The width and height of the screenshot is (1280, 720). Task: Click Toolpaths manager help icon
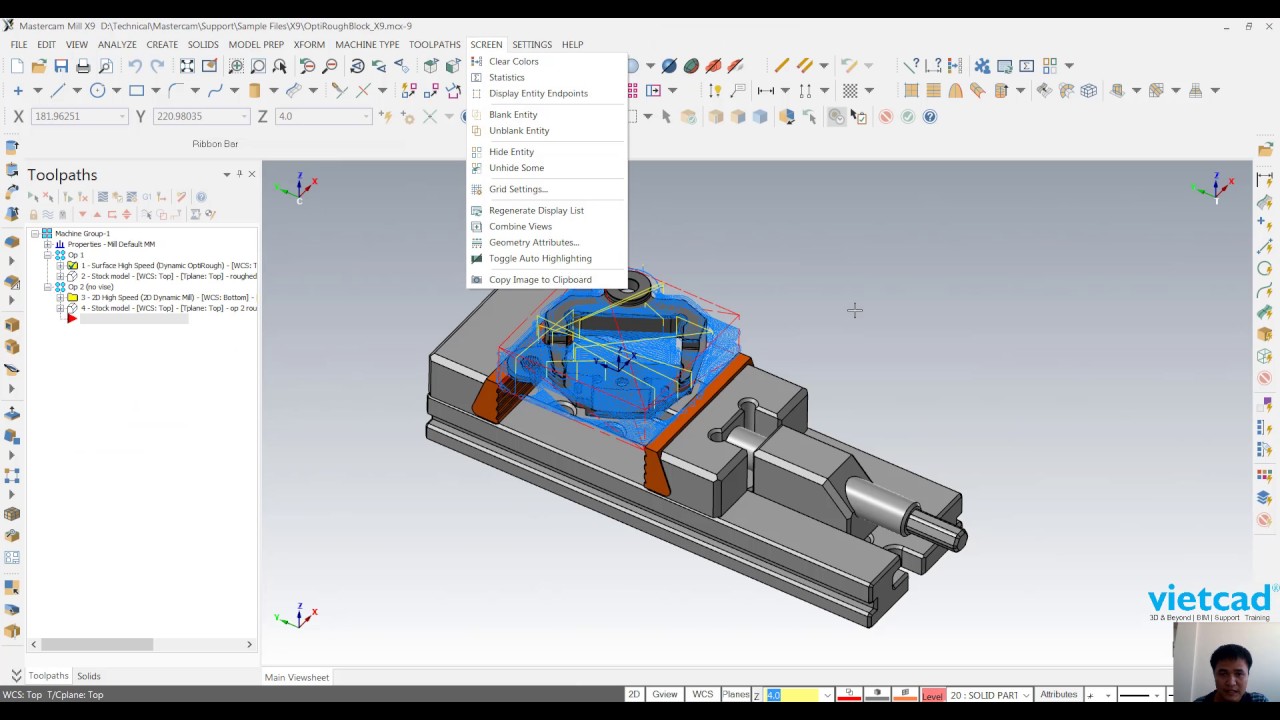201,197
